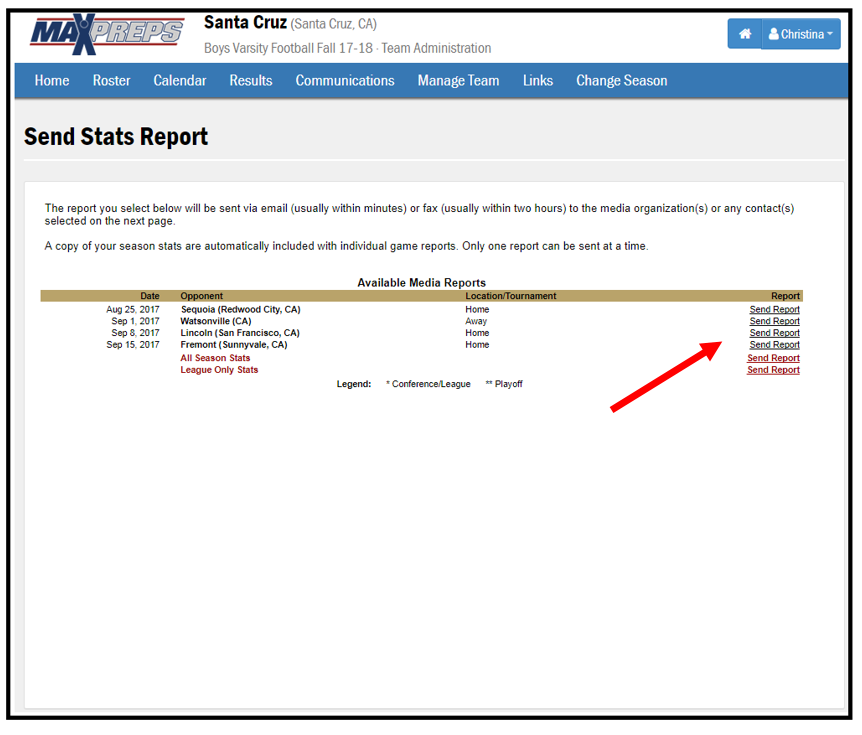This screenshot has height=735, width=862.
Task: Click the MaxPreps logo
Action: (107, 35)
